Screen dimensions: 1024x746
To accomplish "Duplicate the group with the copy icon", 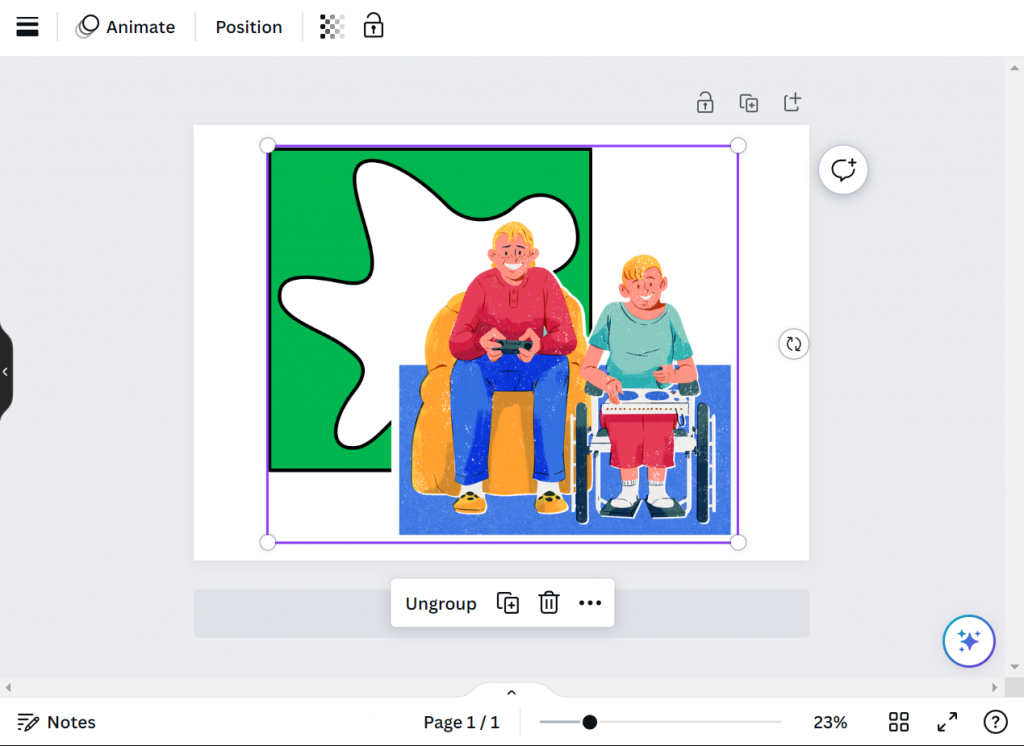I will point(507,603).
